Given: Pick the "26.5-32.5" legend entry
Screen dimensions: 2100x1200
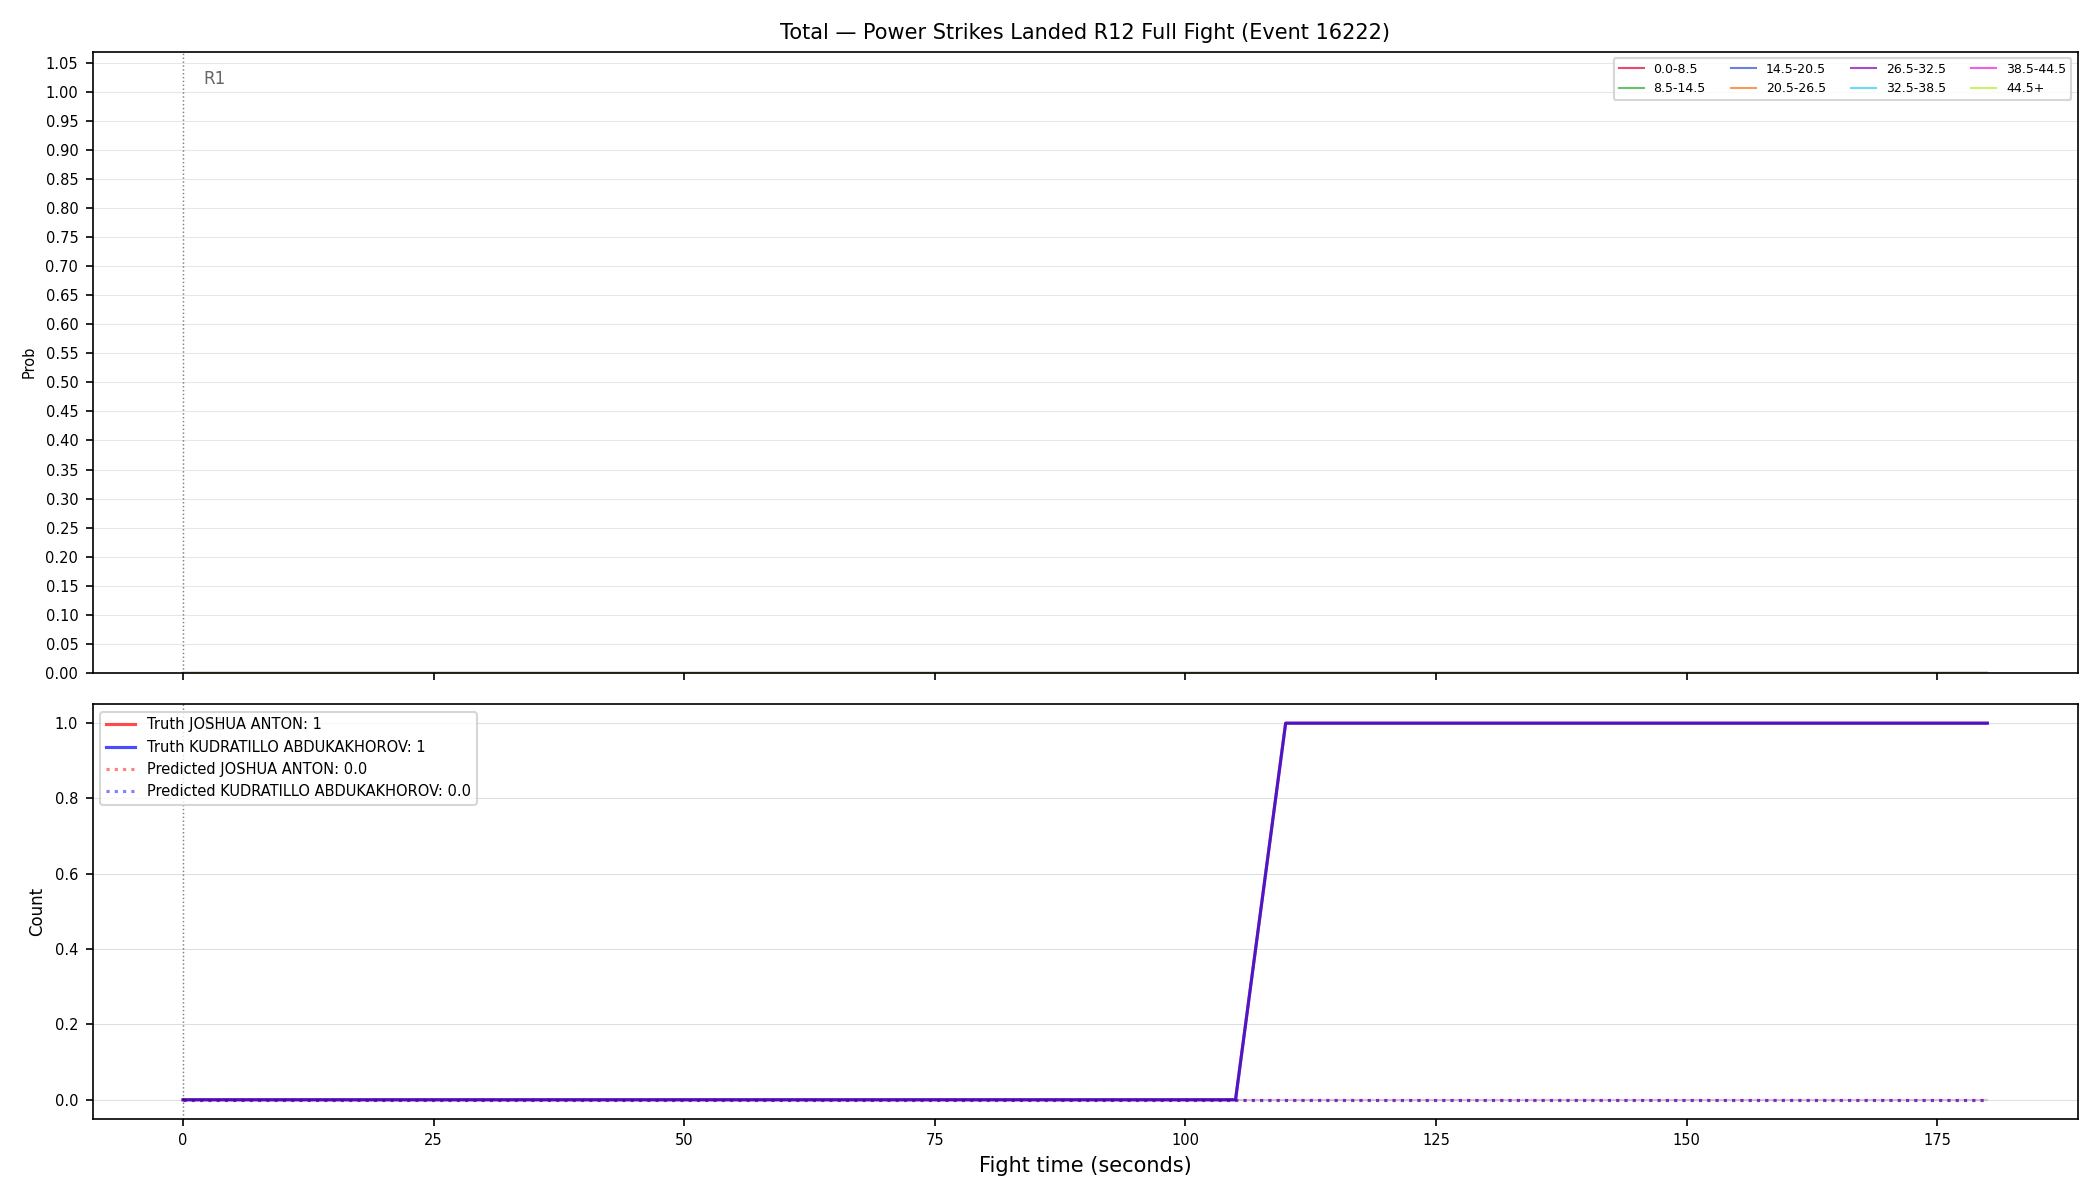Looking at the screenshot, I should pos(1916,69).
